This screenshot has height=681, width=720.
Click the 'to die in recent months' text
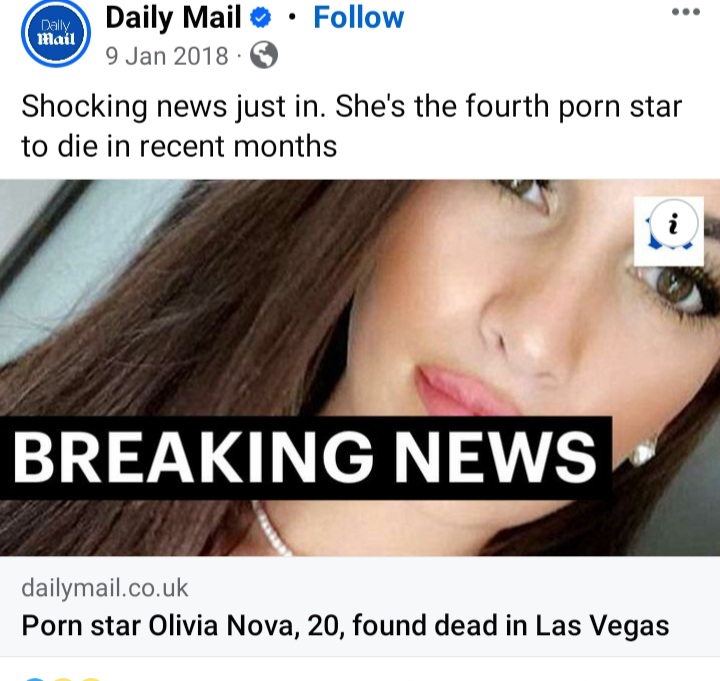179,146
